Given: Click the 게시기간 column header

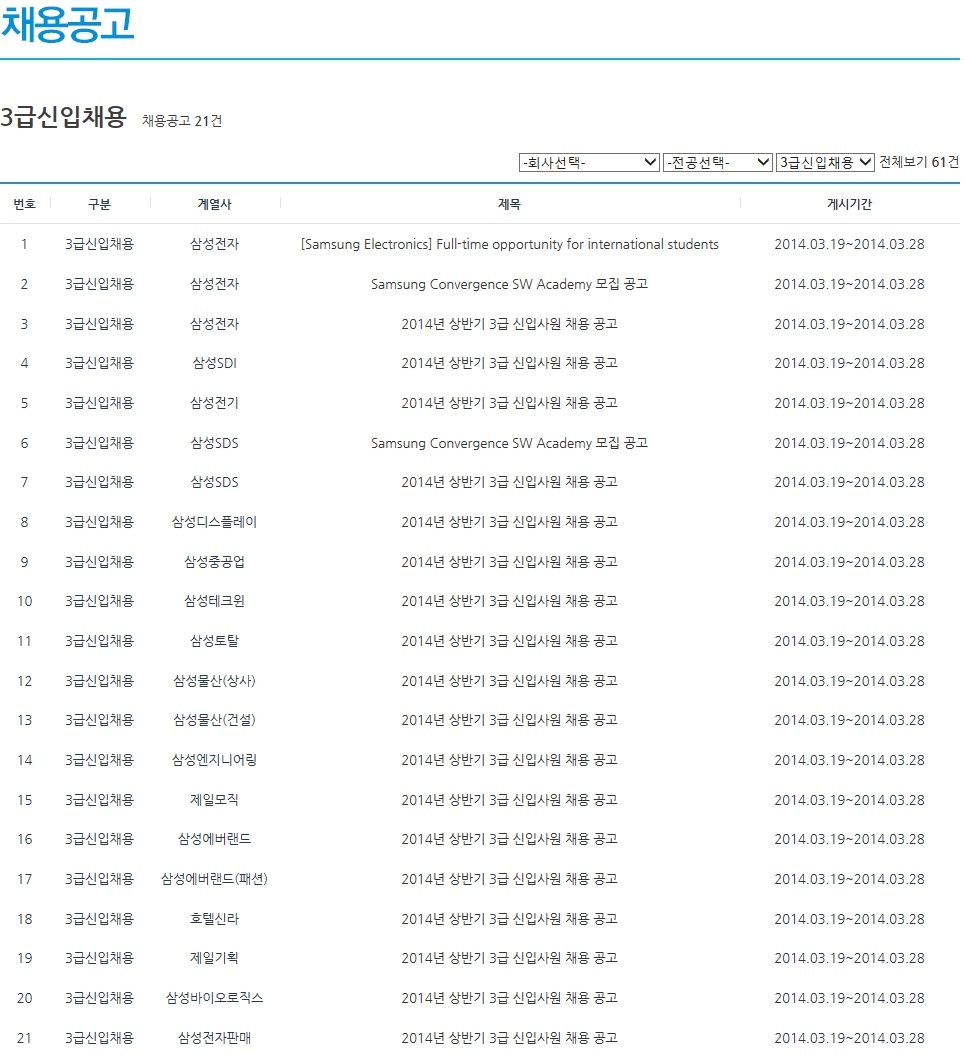Looking at the screenshot, I should click(849, 204).
